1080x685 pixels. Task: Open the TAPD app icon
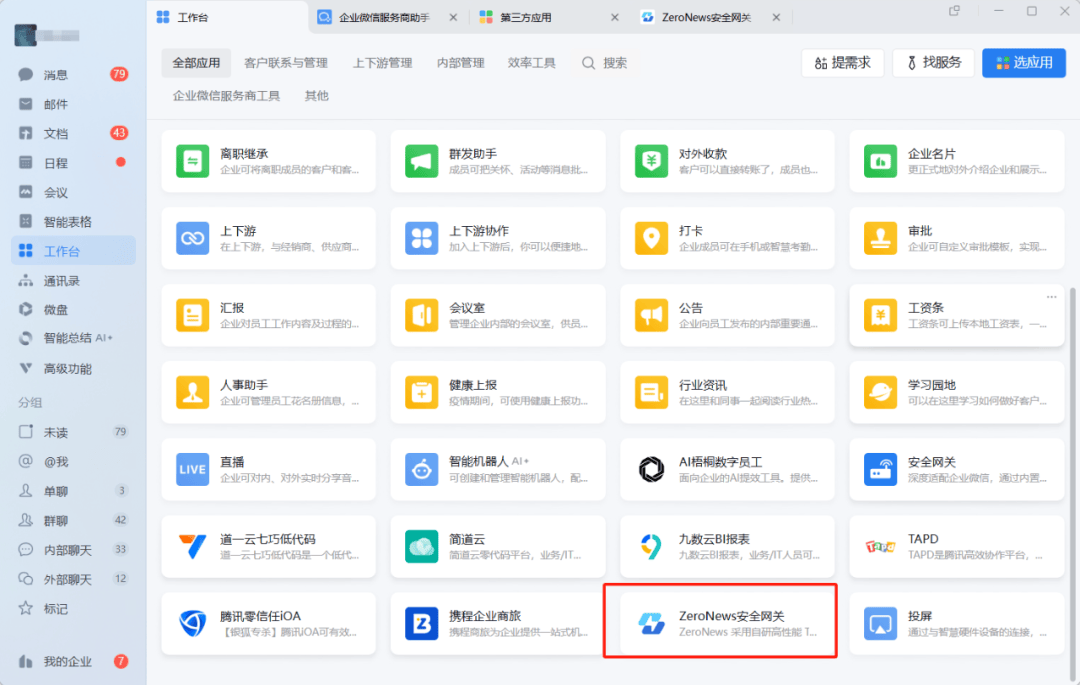coord(880,547)
